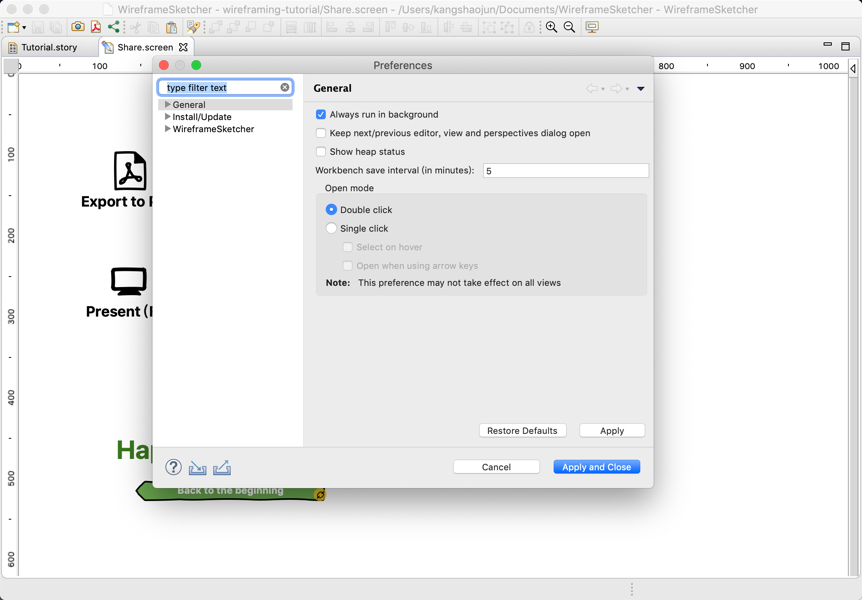The width and height of the screenshot is (862, 600).
Task: Open the Preferences view menu triangle
Action: click(641, 89)
